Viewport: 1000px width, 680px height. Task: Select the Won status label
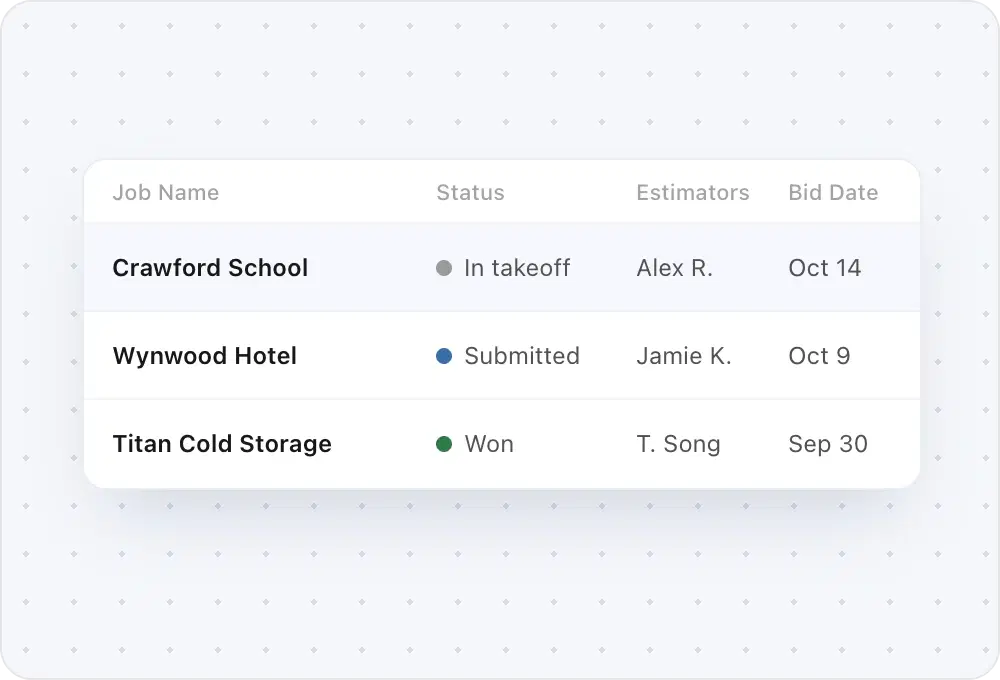click(x=489, y=444)
